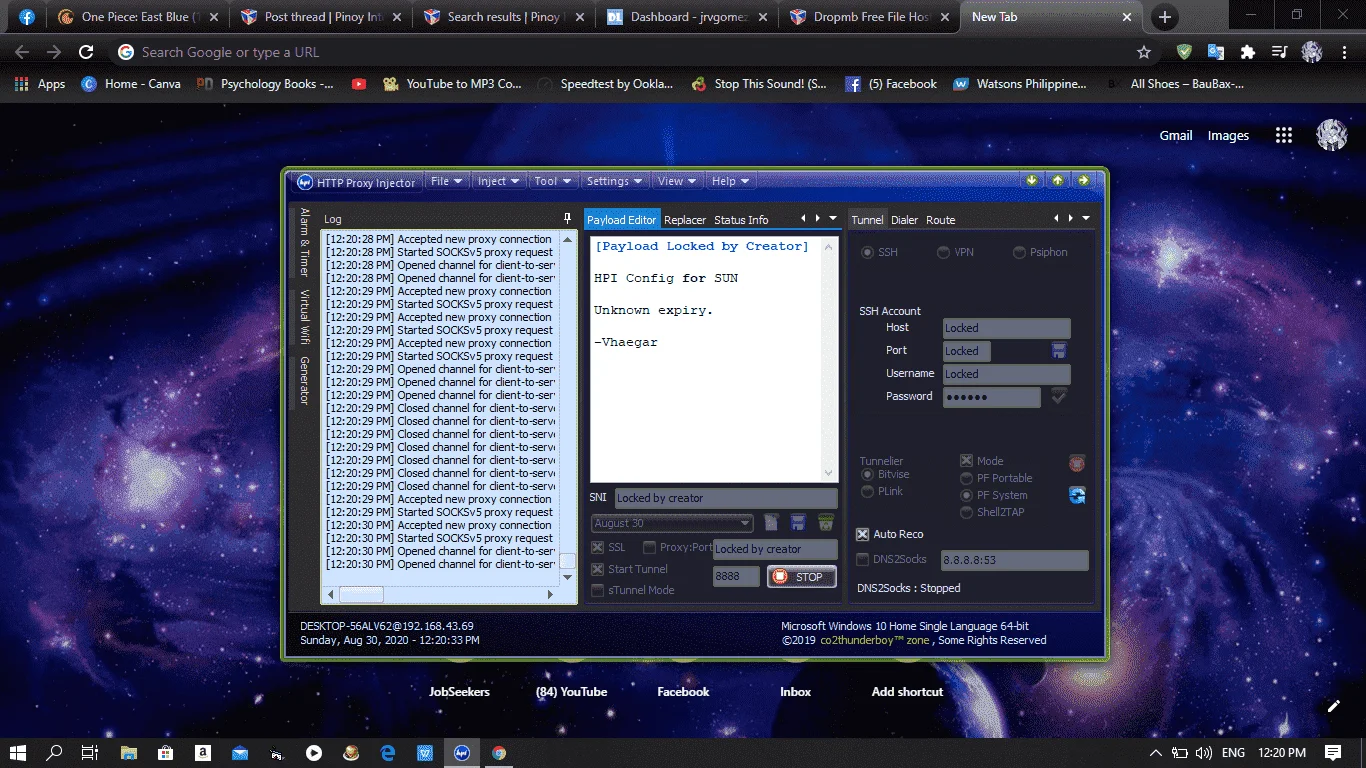This screenshot has height=768, width=1366.
Task: Open the YouTube shortcut on New Tab page
Action: [571, 692]
